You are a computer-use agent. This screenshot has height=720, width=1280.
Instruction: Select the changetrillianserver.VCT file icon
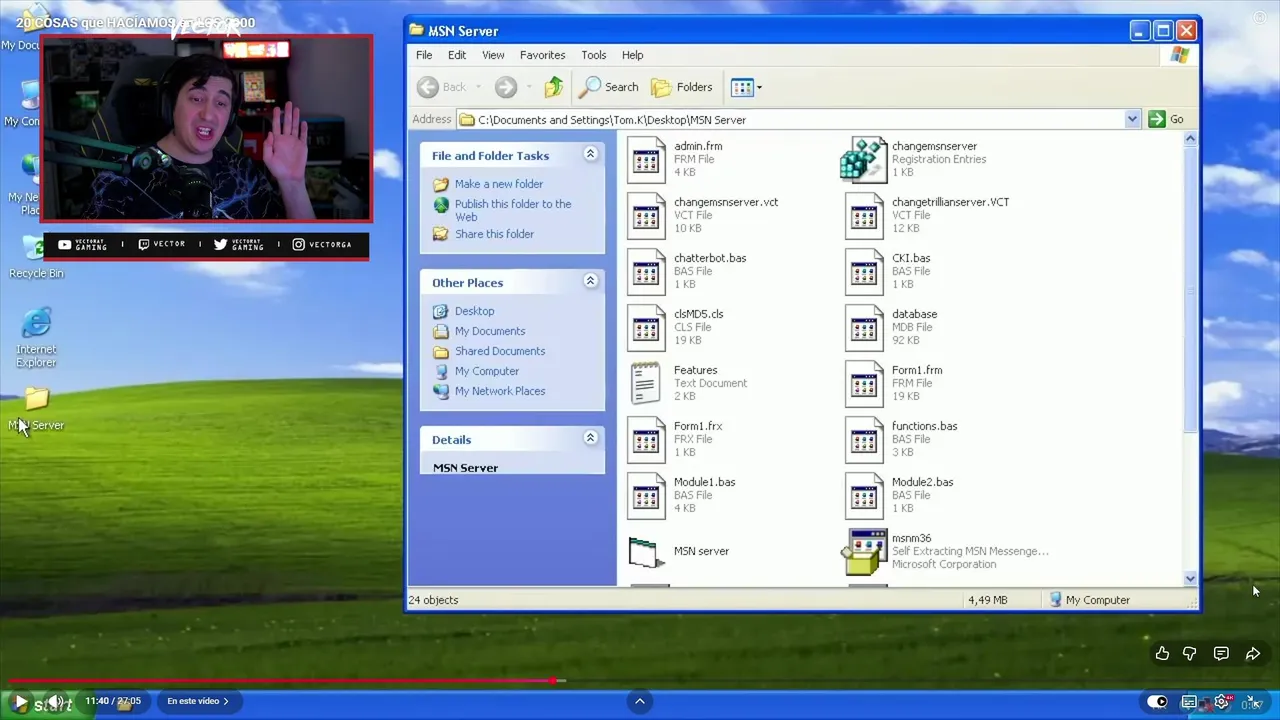coord(864,216)
